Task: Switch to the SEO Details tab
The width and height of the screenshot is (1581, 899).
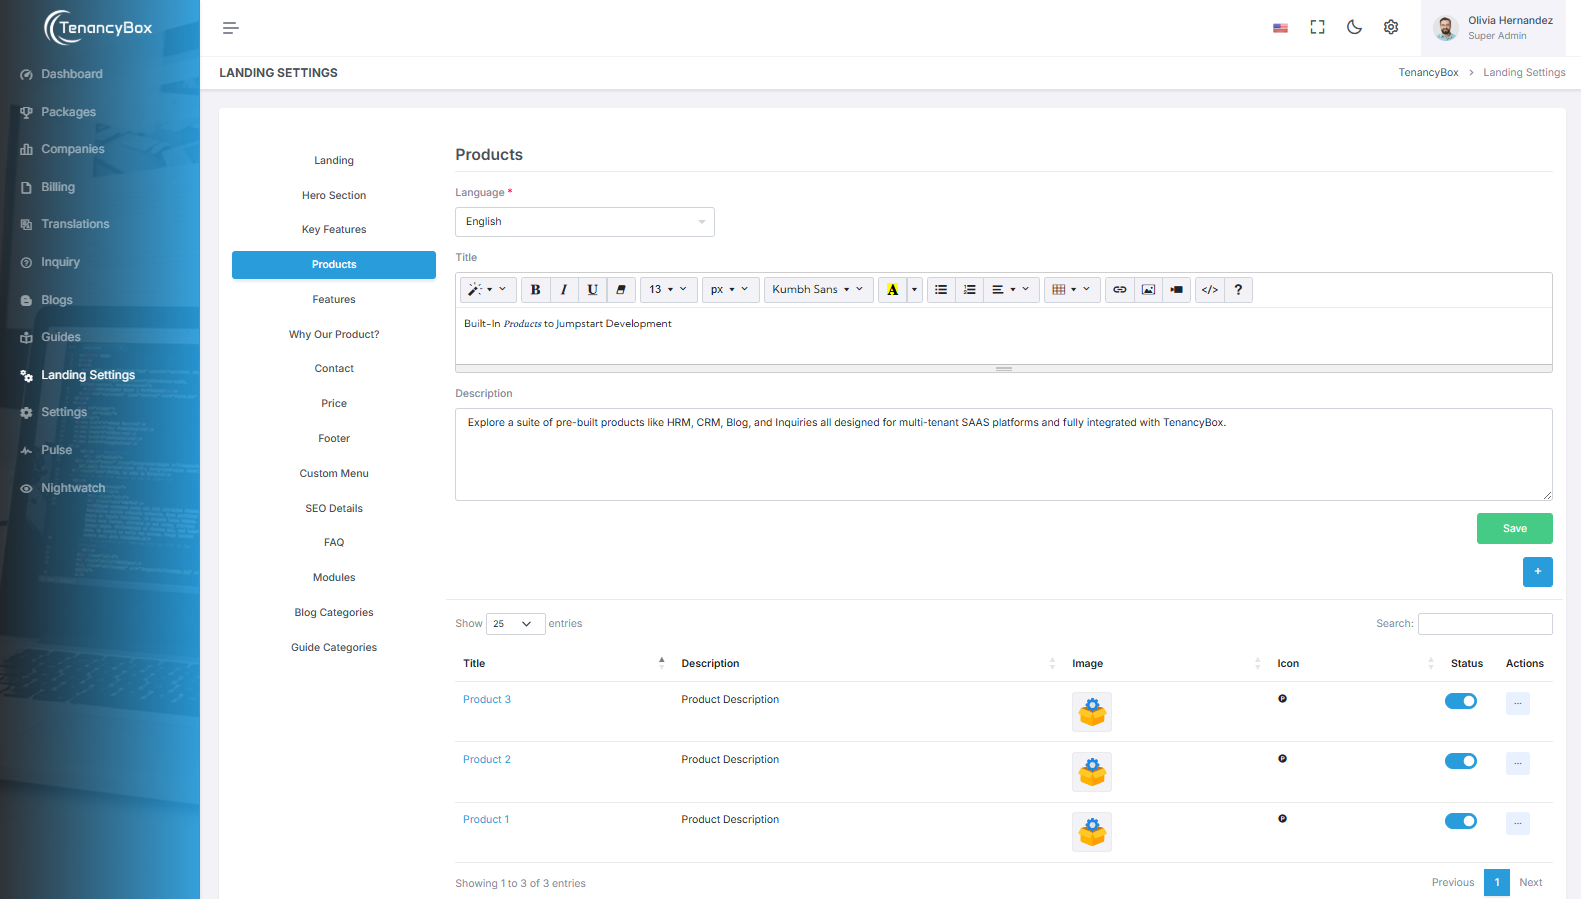Action: [x=334, y=509]
